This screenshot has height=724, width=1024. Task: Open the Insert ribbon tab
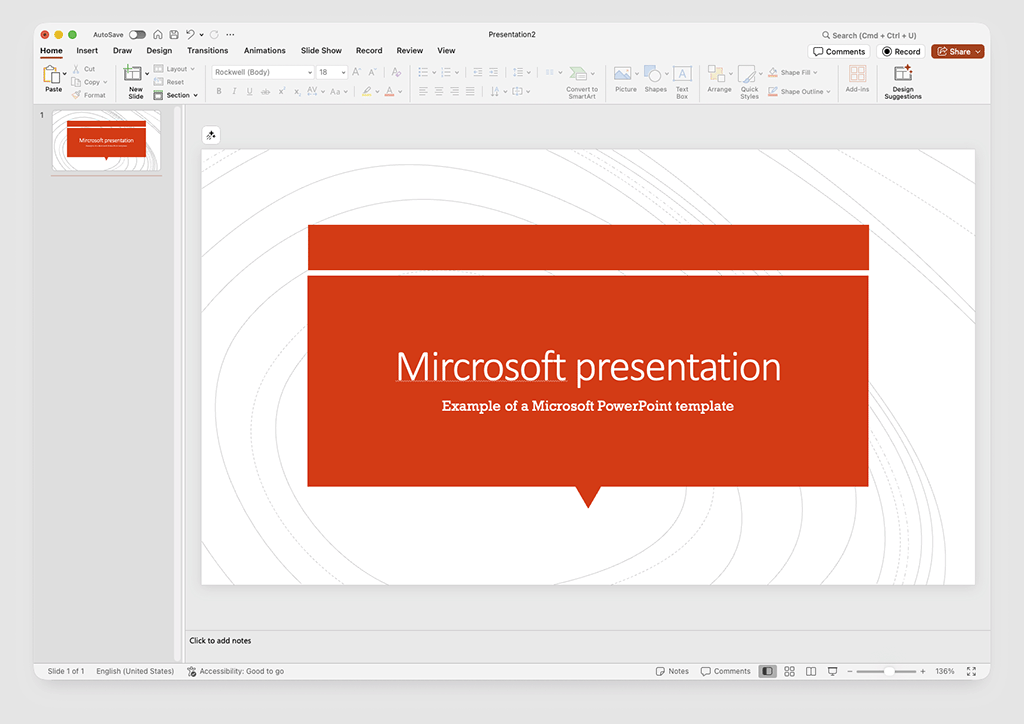pos(87,50)
